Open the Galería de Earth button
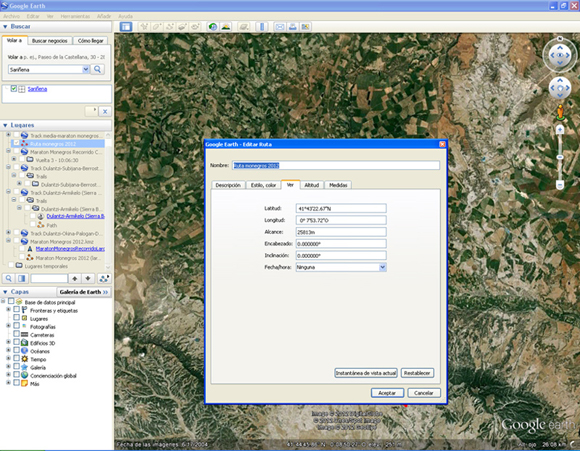This screenshot has height=451, width=580. pos(84,292)
